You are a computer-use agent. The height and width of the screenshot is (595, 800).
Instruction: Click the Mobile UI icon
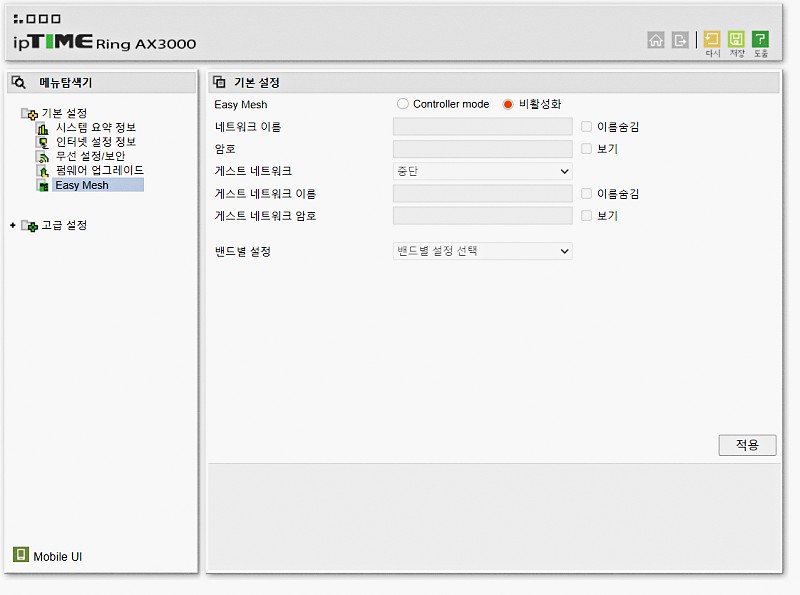click(21, 555)
